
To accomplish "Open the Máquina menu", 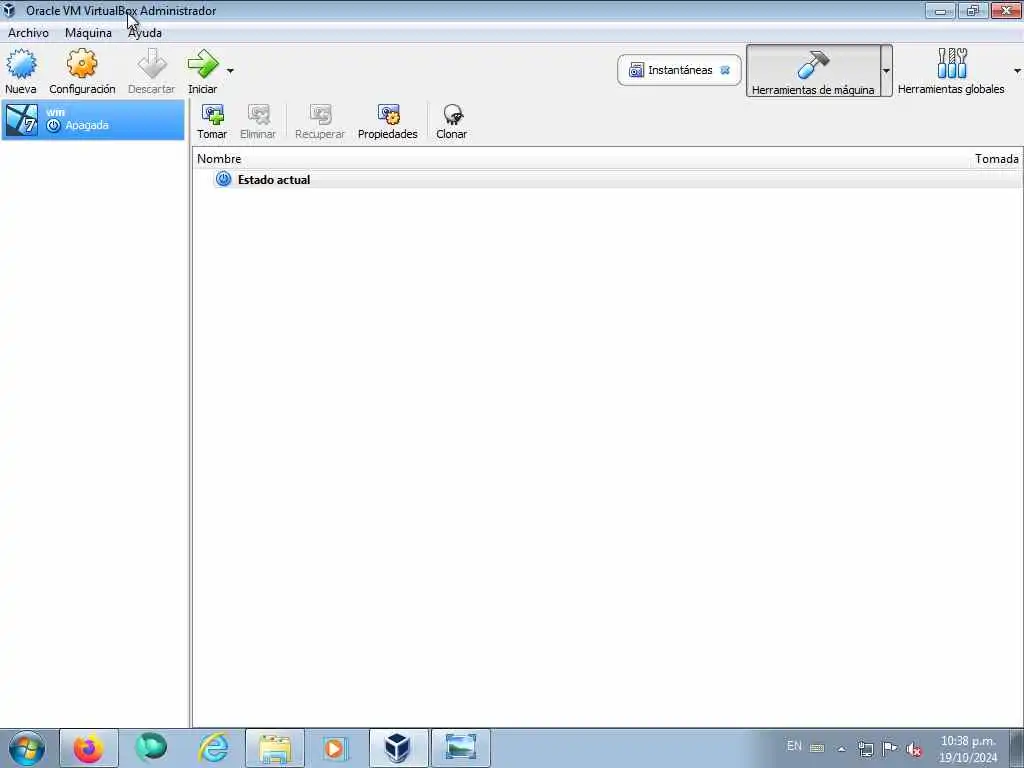I will (88, 33).
